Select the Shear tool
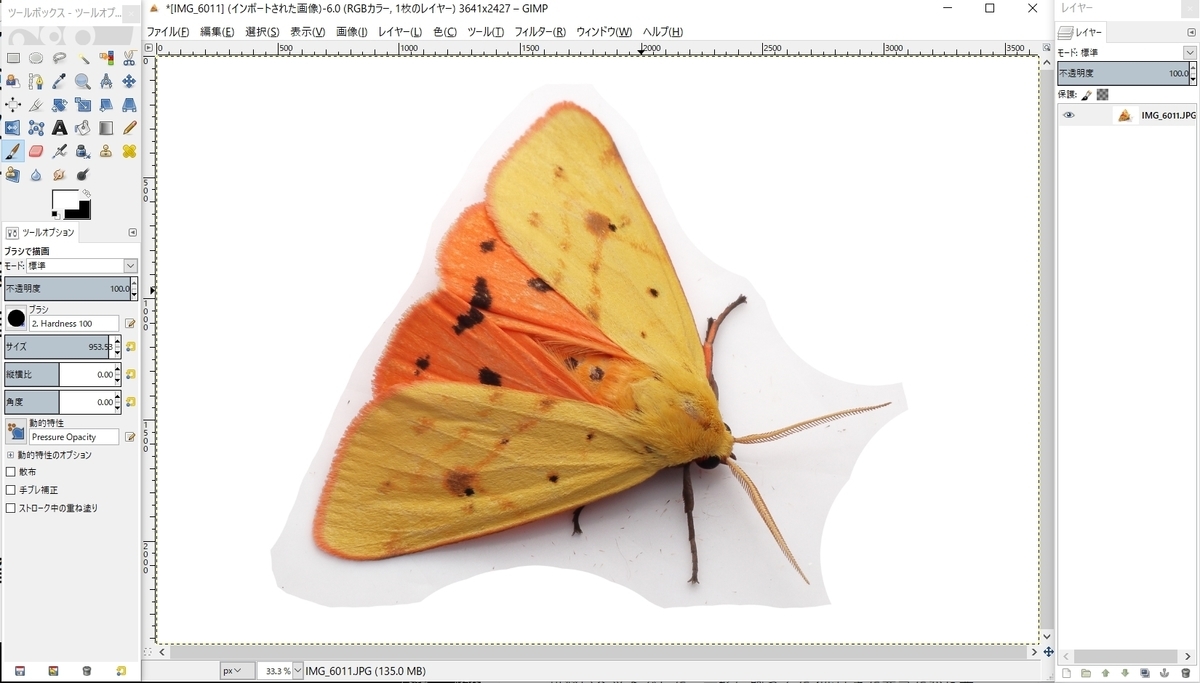This screenshot has height=683, width=1200. pyautogui.click(x=106, y=104)
